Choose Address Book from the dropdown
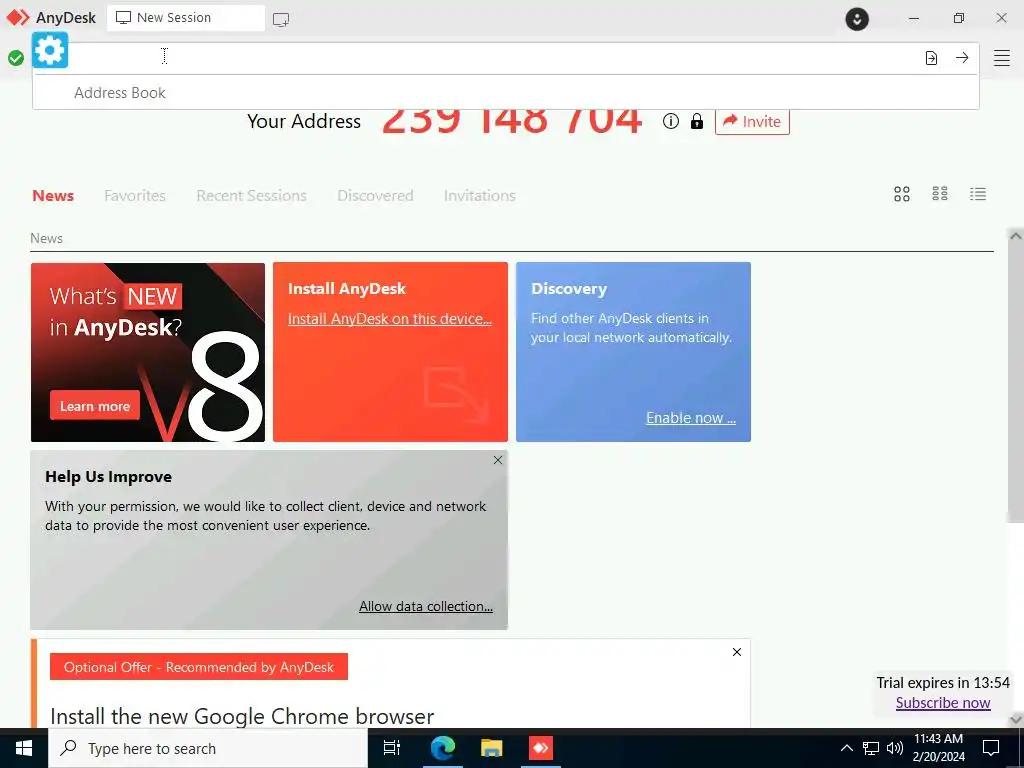This screenshot has height=768, width=1024. pos(505,93)
